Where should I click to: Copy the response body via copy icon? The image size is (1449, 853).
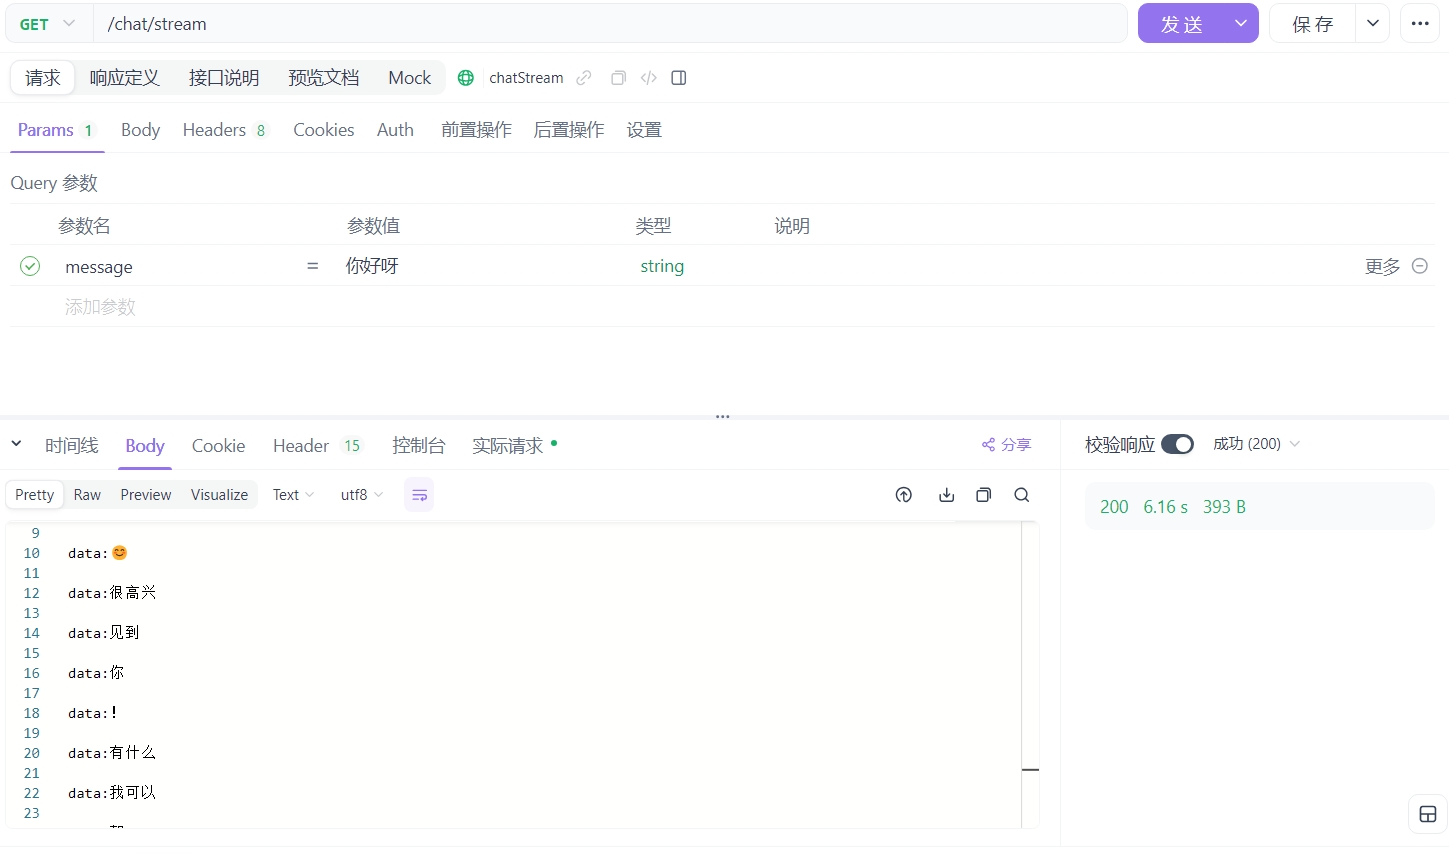pos(983,494)
